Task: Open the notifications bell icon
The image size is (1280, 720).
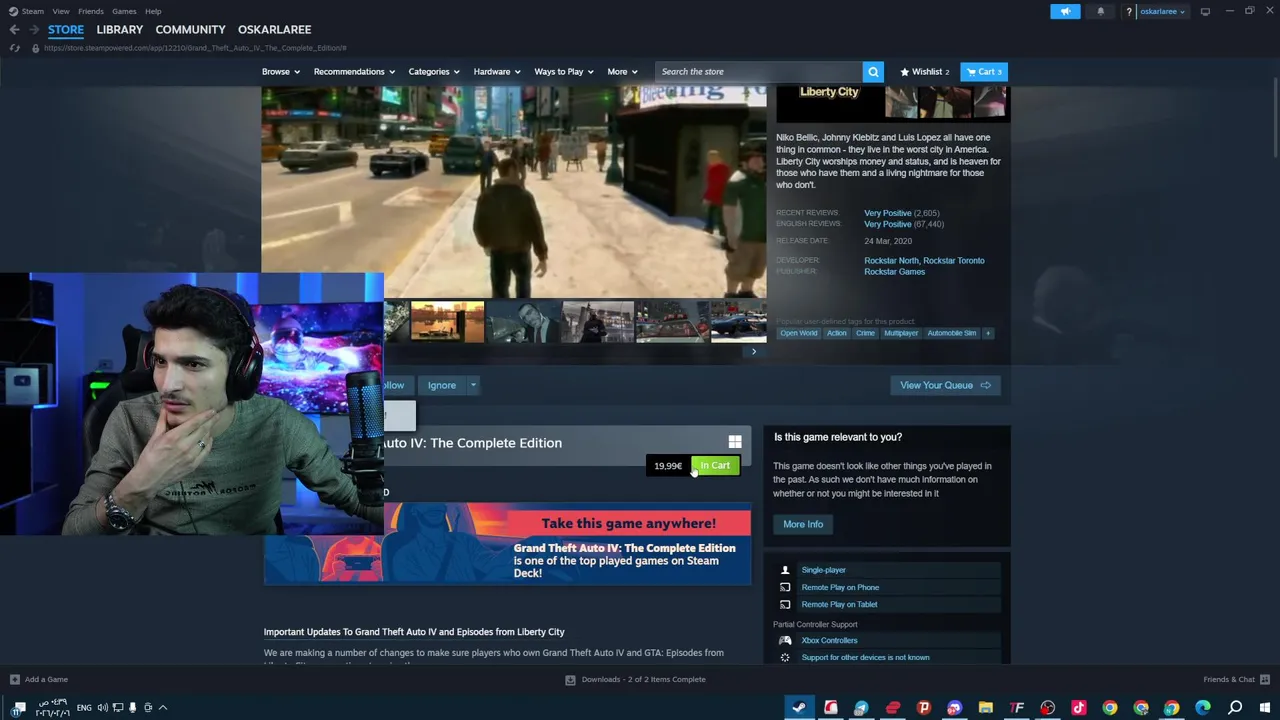Action: pos(1101,11)
